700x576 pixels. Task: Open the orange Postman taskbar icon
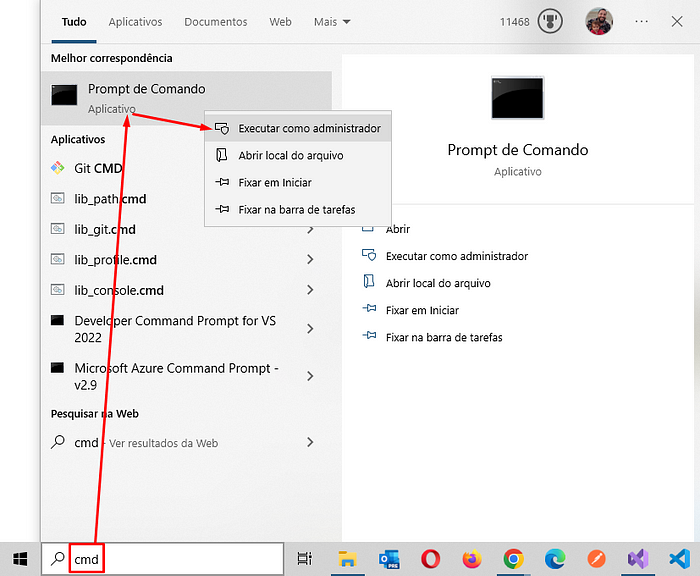point(596,559)
